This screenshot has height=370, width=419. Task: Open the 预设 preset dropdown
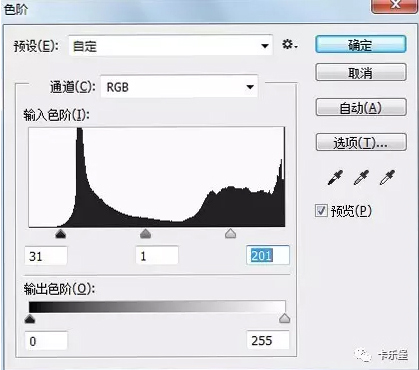(x=170, y=45)
